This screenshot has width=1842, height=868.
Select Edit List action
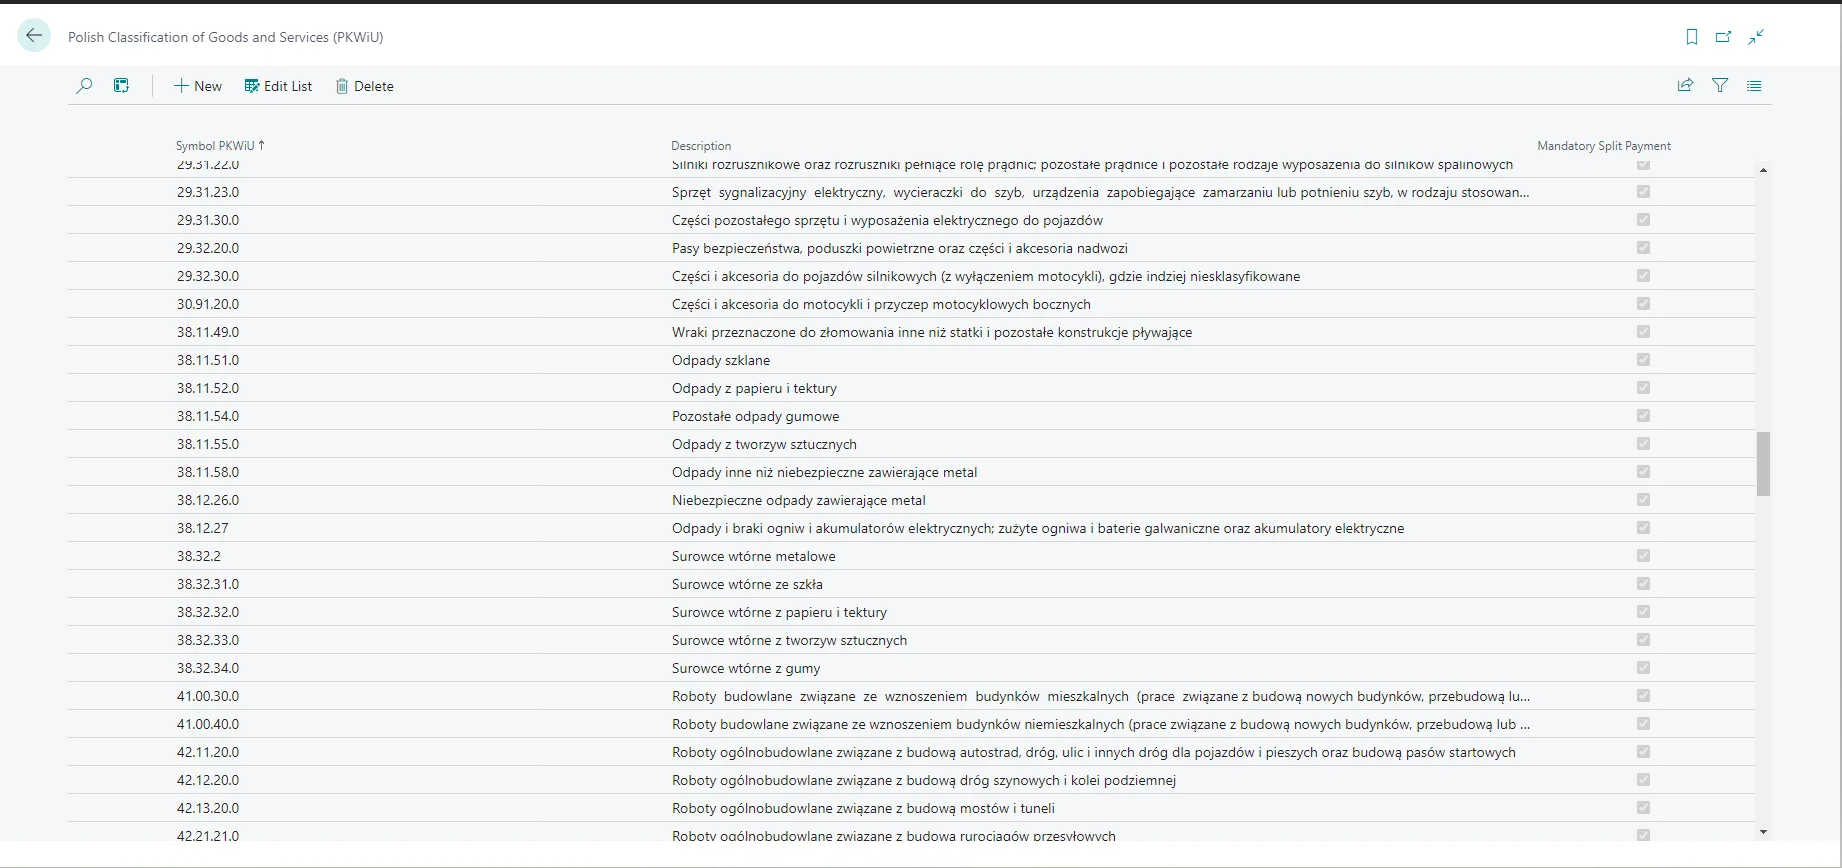click(x=278, y=86)
